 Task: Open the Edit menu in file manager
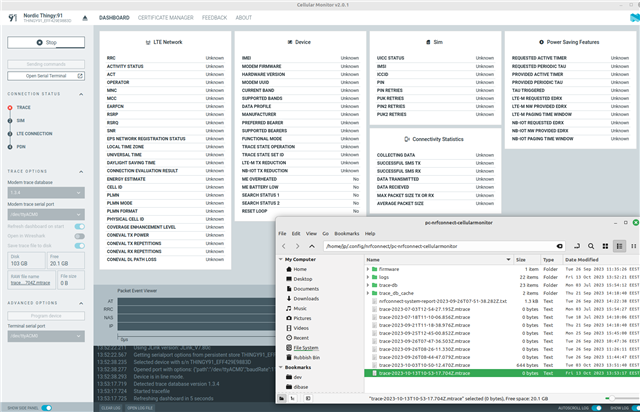(296, 234)
